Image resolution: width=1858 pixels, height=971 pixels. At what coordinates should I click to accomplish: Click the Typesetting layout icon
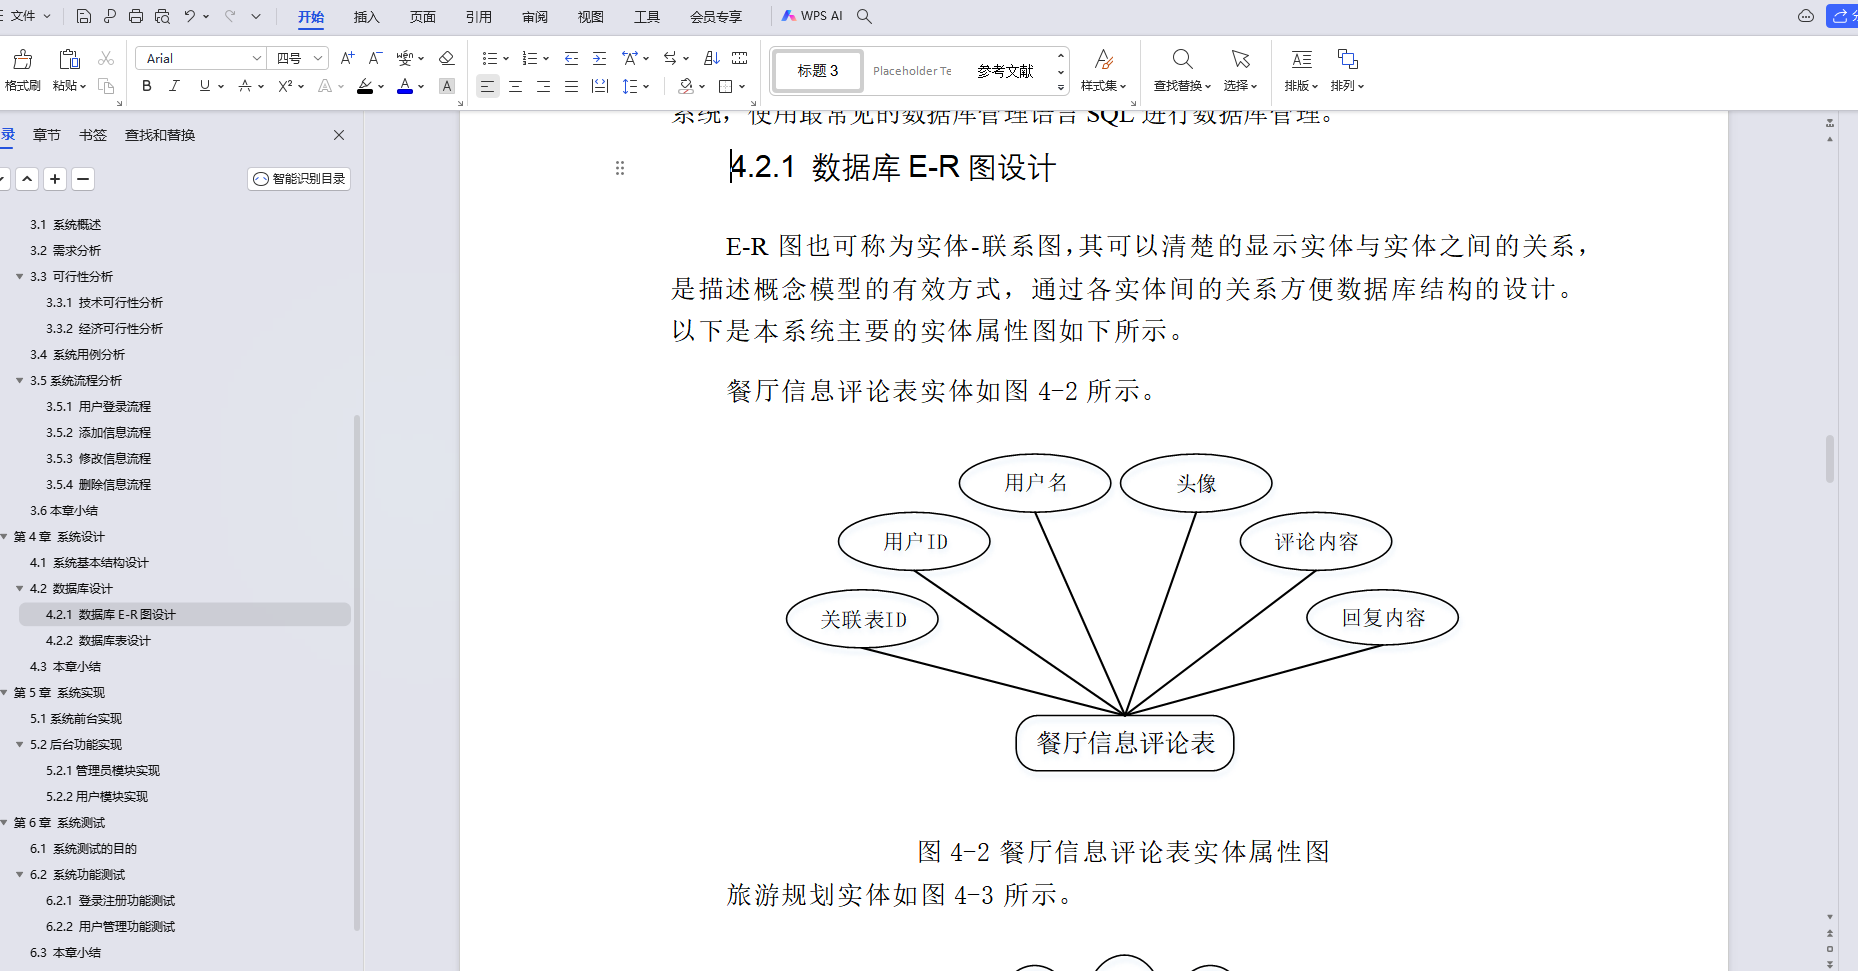(1301, 60)
